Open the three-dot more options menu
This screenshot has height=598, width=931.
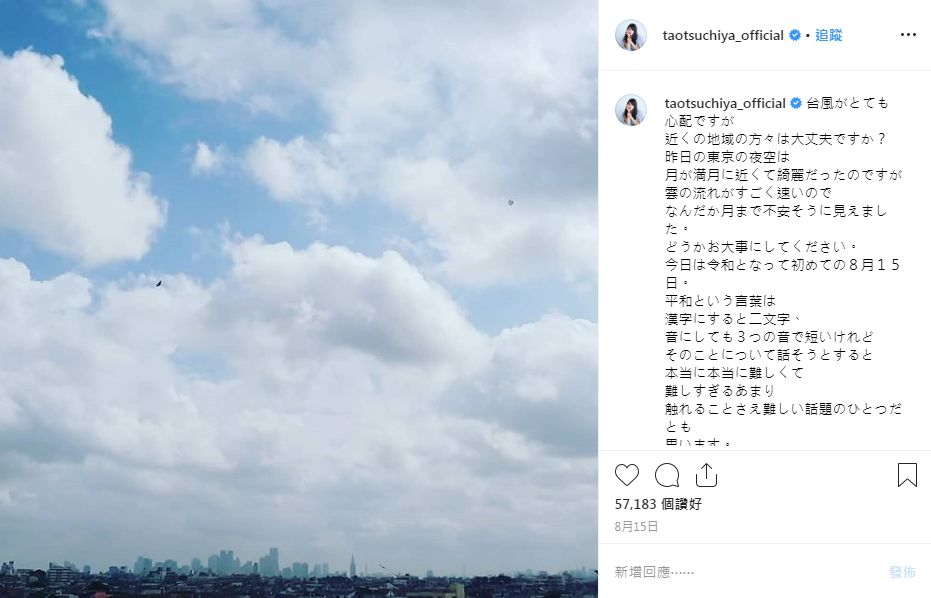coord(908,35)
